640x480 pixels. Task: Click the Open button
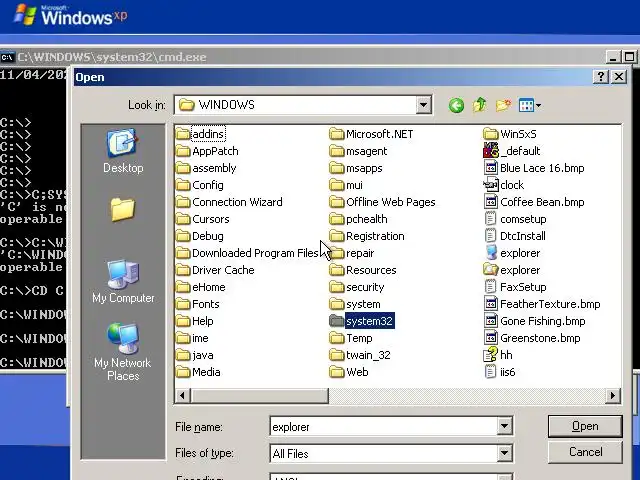pos(585,426)
